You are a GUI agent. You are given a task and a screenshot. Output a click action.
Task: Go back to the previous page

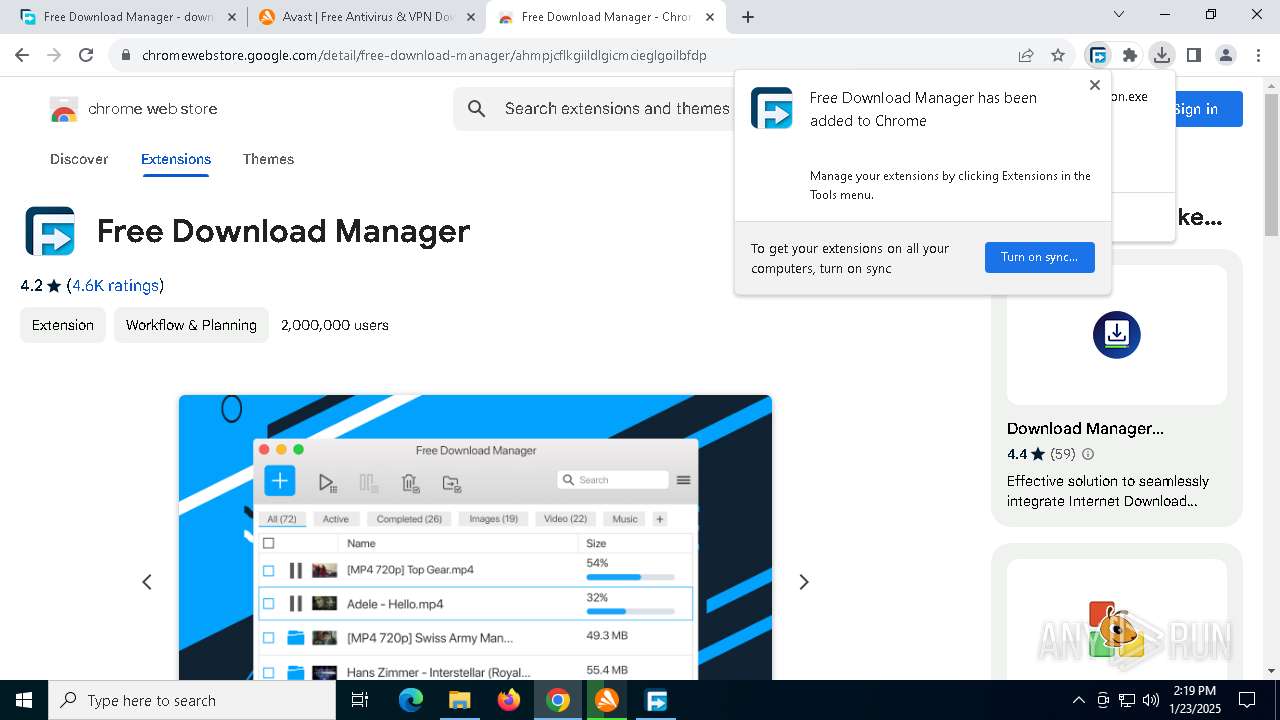[x=22, y=55]
